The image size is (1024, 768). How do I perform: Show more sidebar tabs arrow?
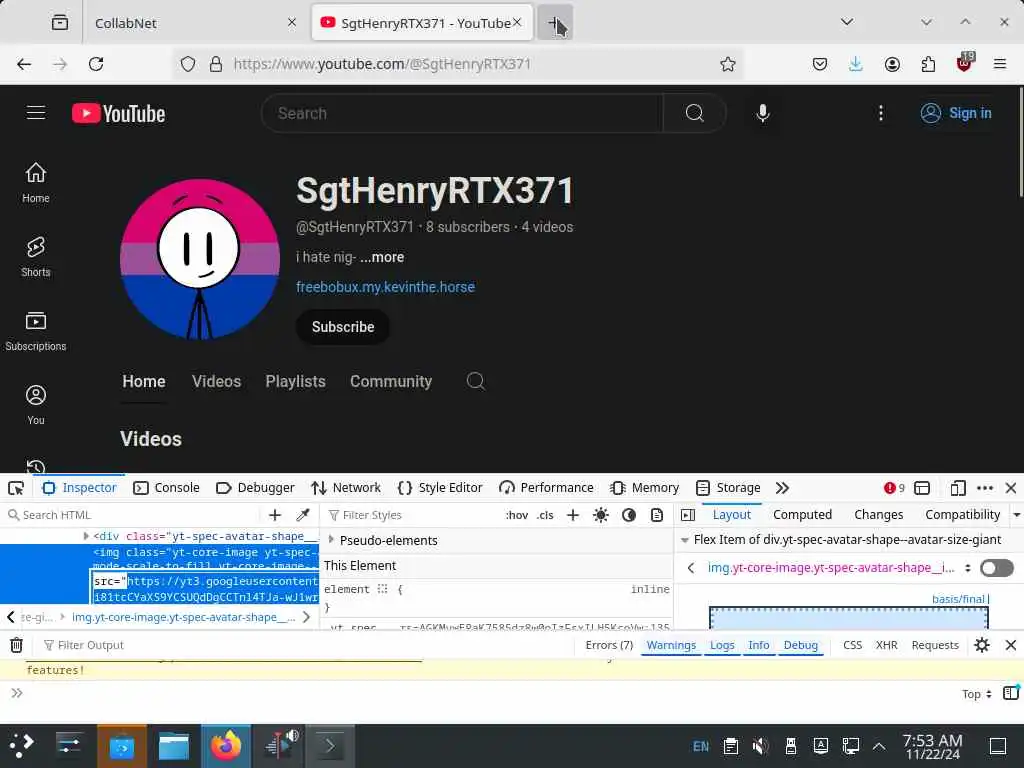1017,515
